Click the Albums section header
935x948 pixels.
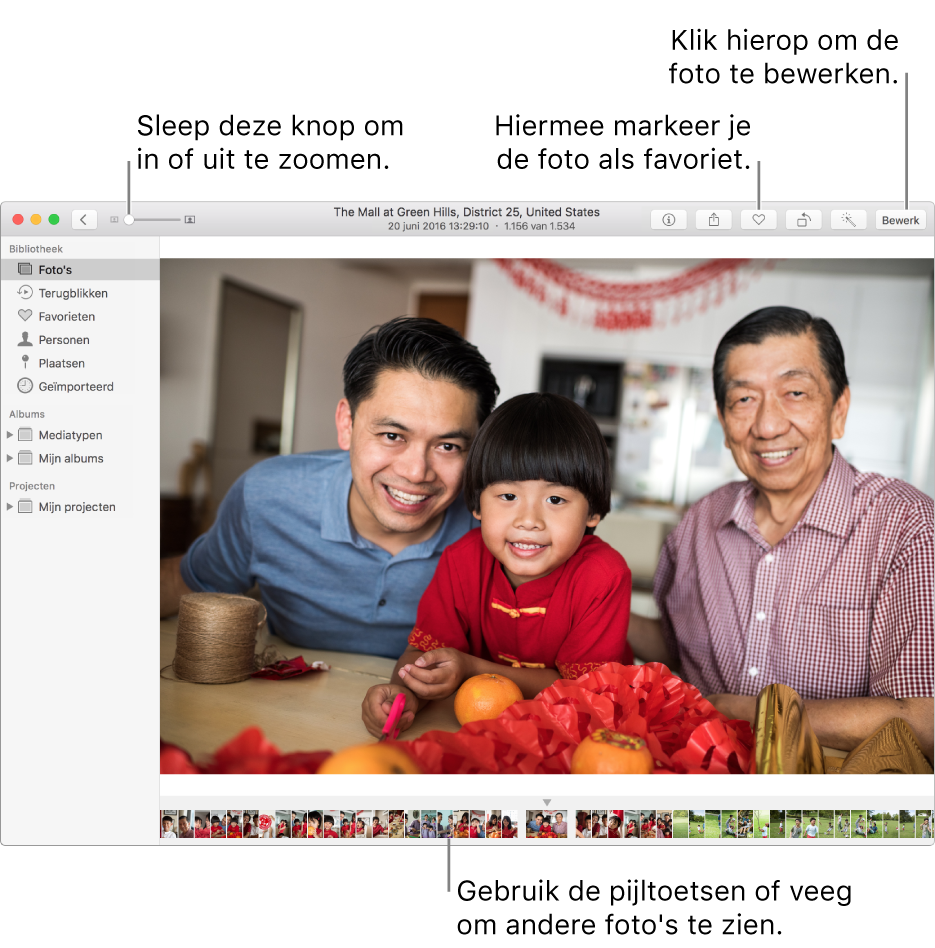click(x=27, y=414)
